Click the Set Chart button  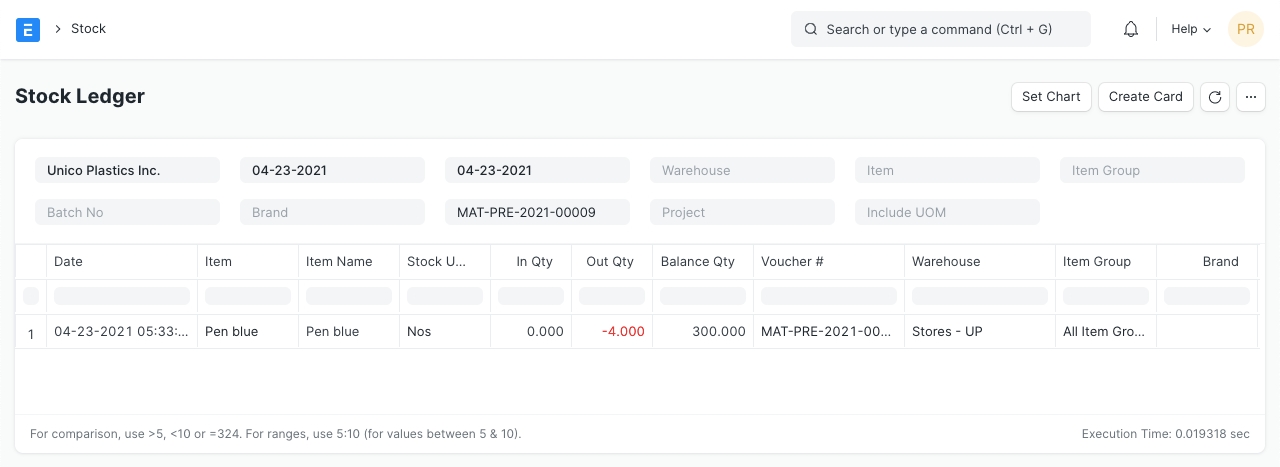coord(1051,97)
